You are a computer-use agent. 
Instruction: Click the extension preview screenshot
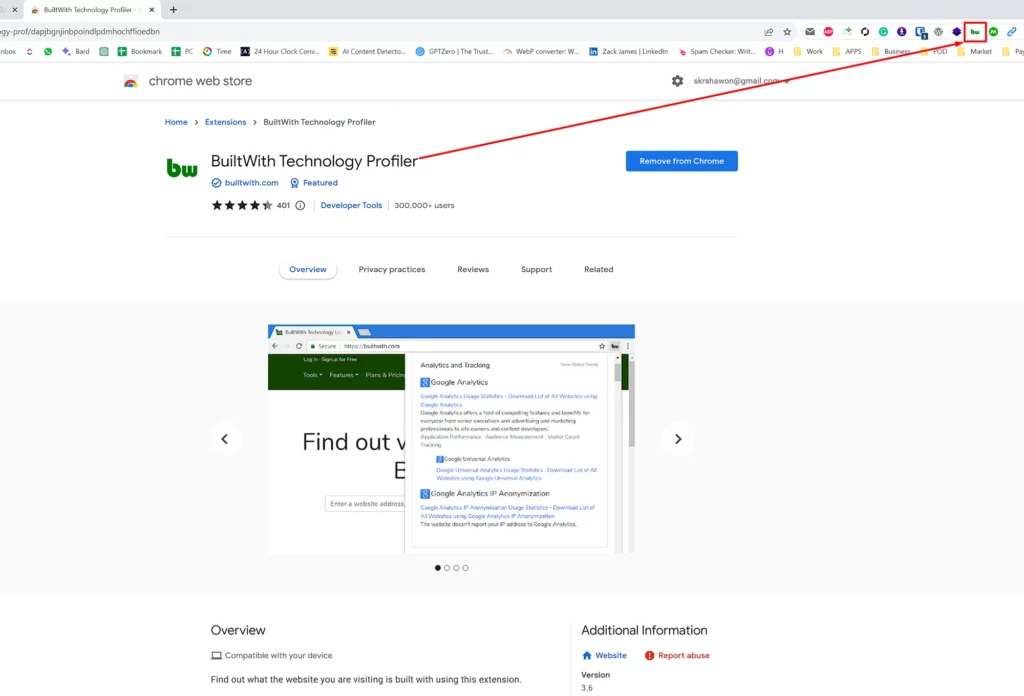(451, 439)
